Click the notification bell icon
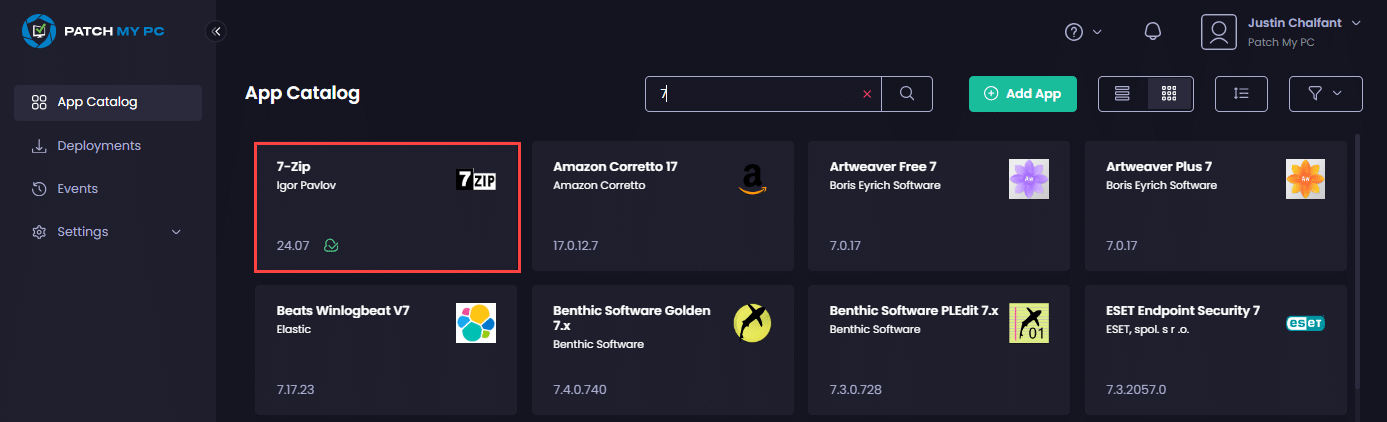The height and width of the screenshot is (422, 1387). pos(1152,32)
